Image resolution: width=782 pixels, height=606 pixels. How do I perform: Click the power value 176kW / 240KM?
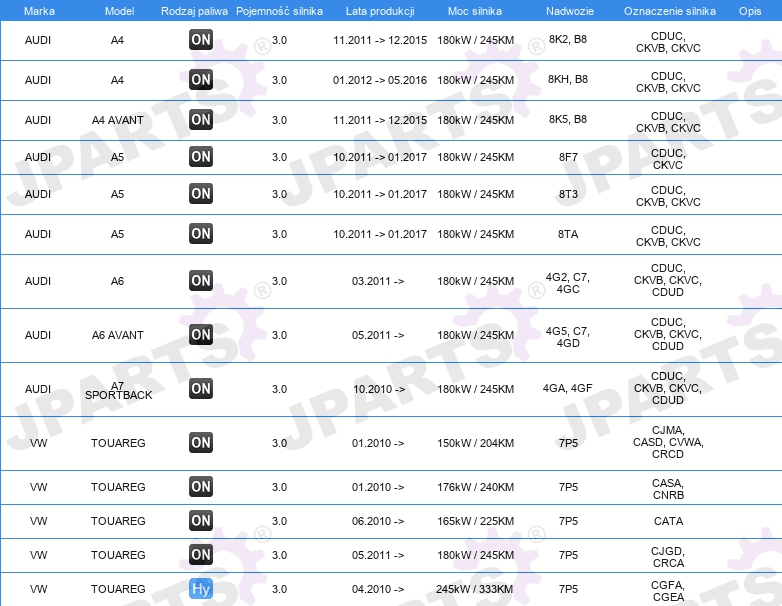point(475,487)
